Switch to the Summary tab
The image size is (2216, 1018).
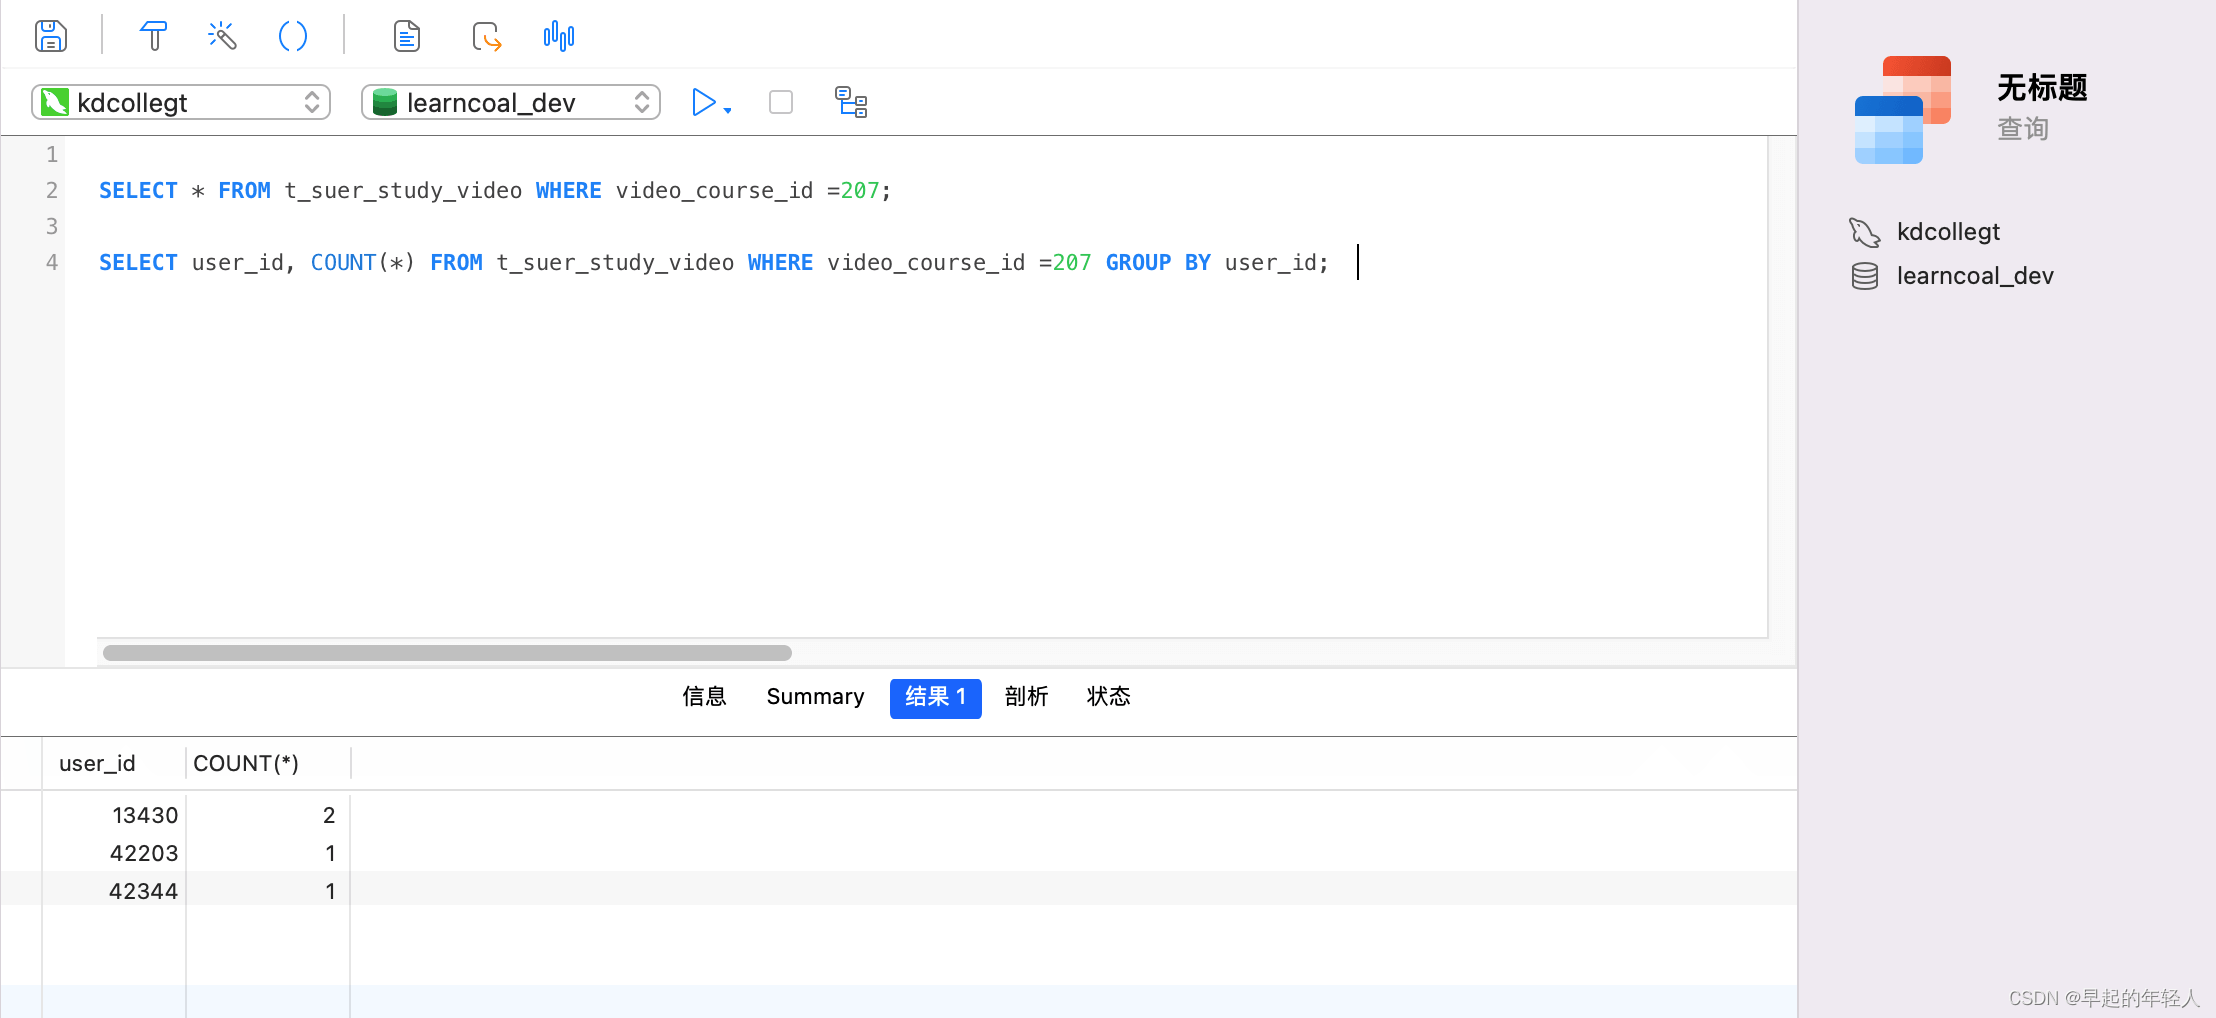point(815,697)
